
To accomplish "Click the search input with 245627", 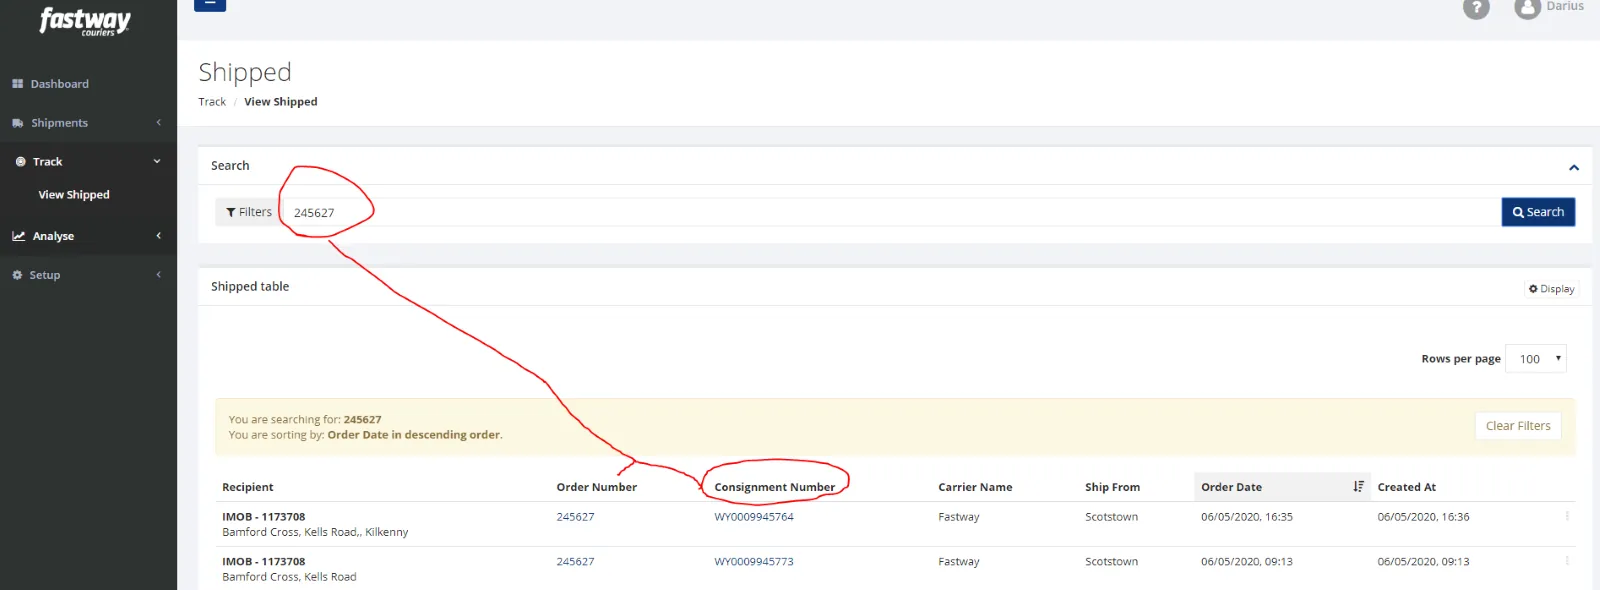I will 890,212.
